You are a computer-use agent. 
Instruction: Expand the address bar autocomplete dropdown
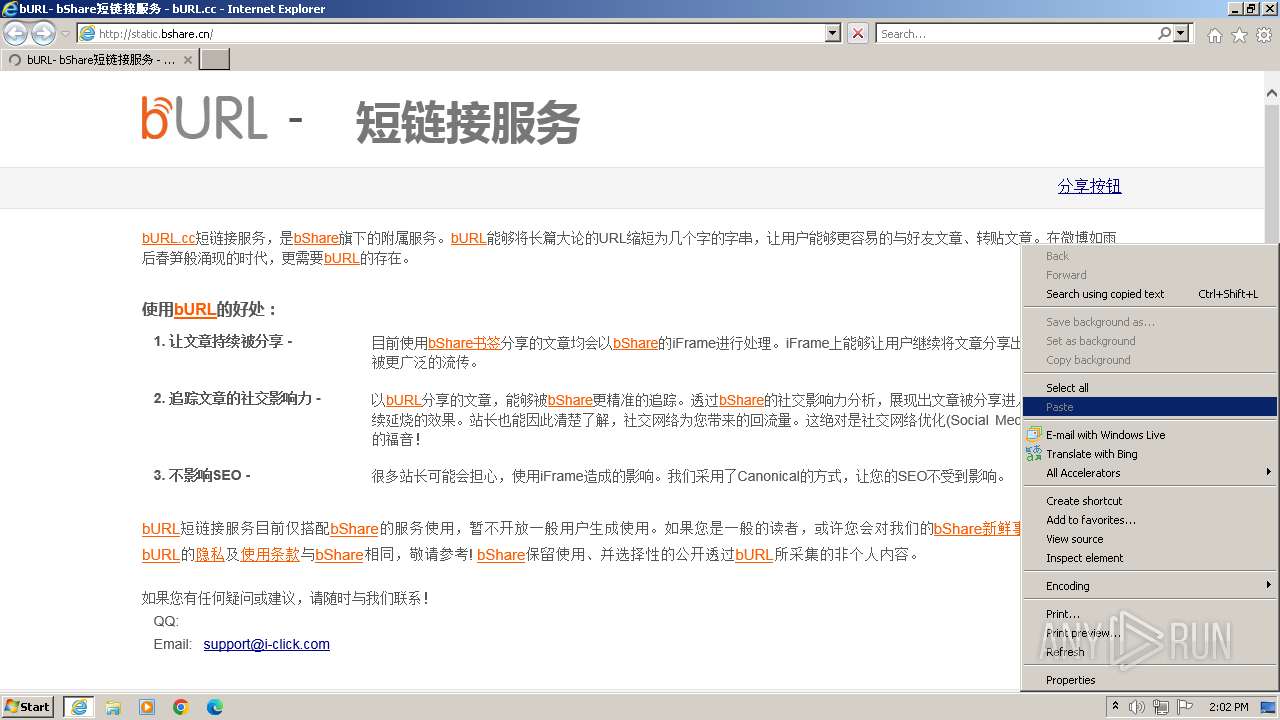(833, 33)
